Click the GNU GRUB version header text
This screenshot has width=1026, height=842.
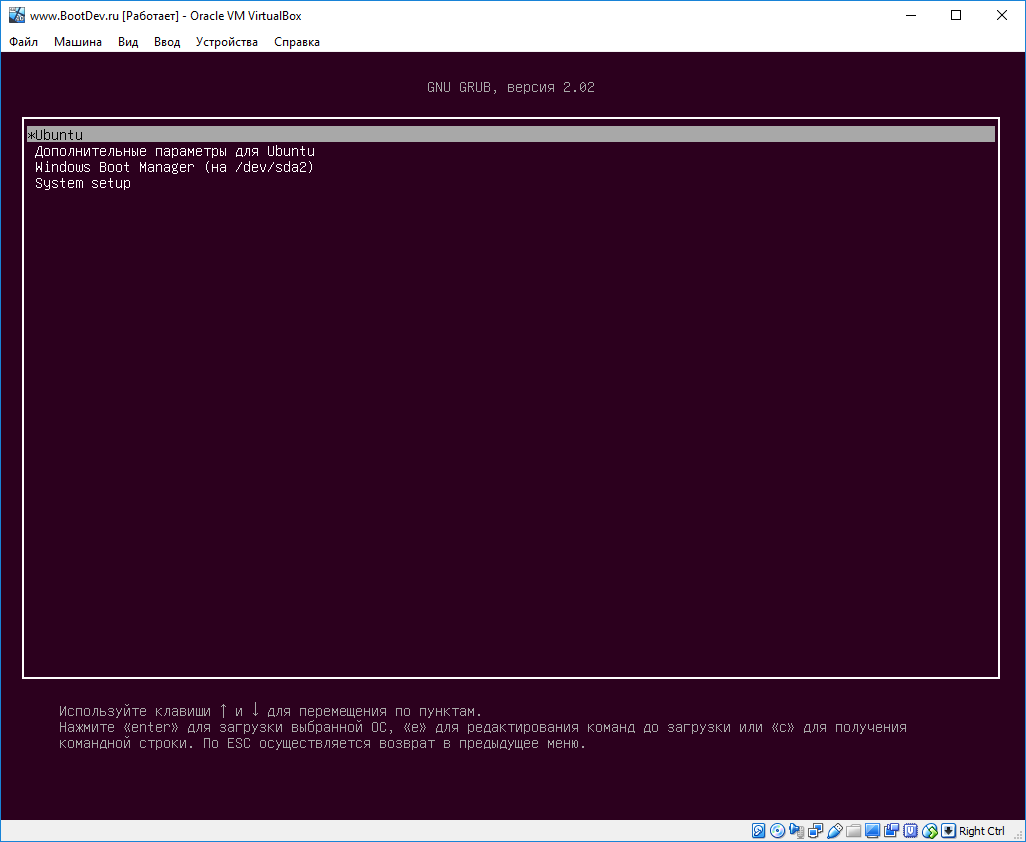(510, 88)
